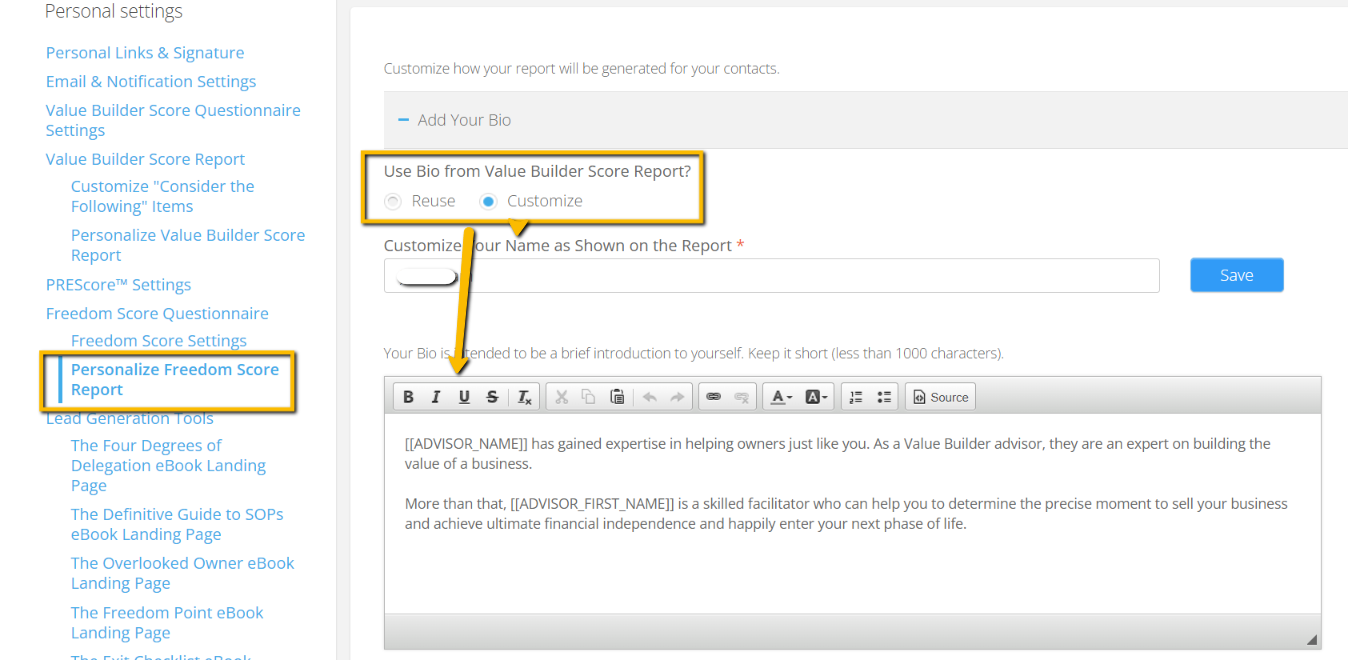Open the Background Color picker
The height and width of the screenshot is (660, 1348).
[x=816, y=397]
